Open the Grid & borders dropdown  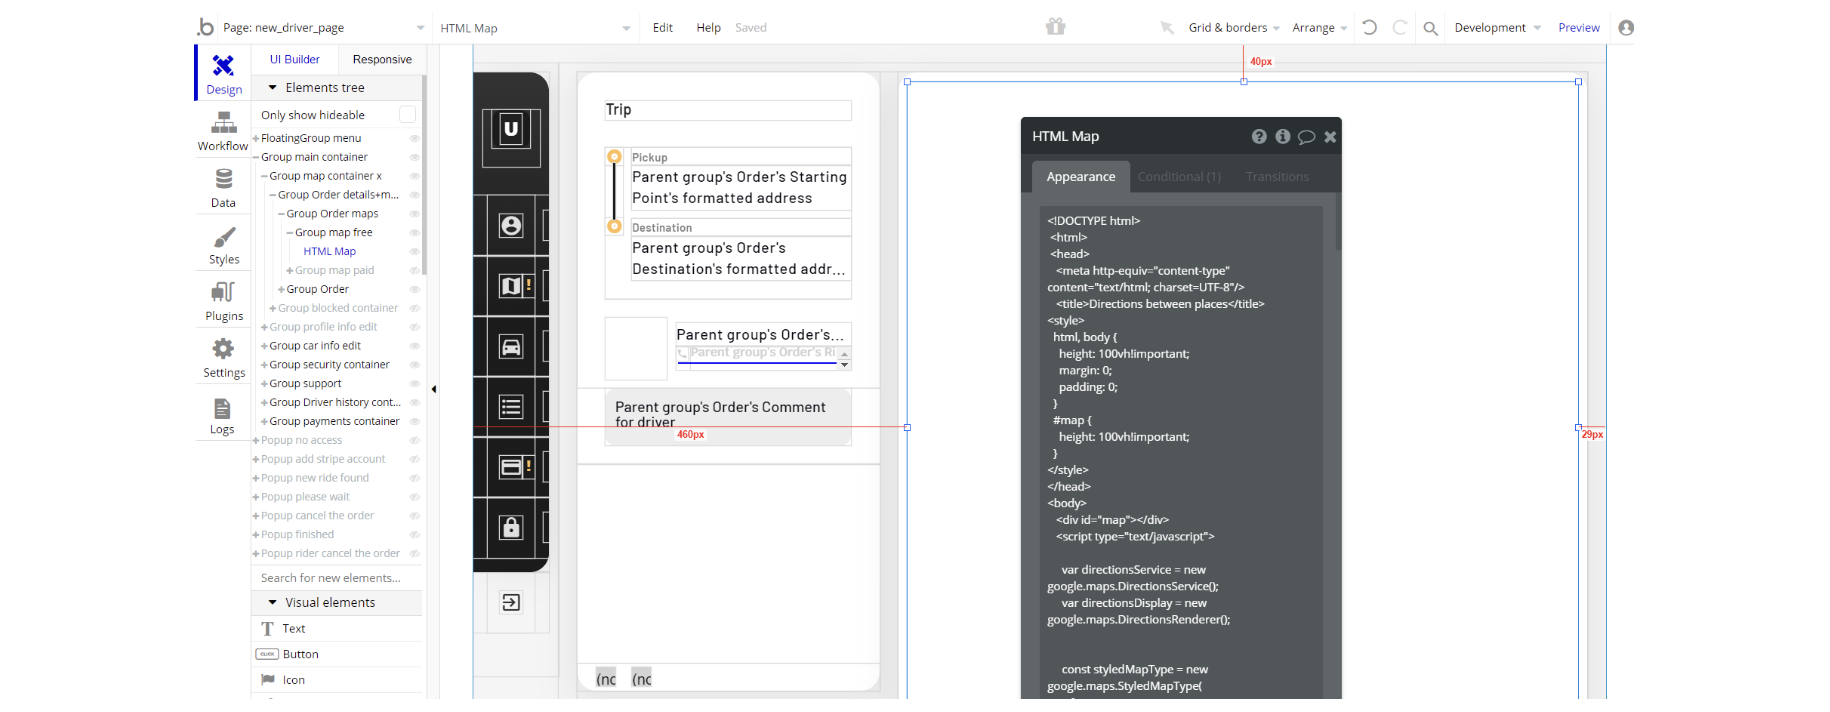(x=1233, y=28)
